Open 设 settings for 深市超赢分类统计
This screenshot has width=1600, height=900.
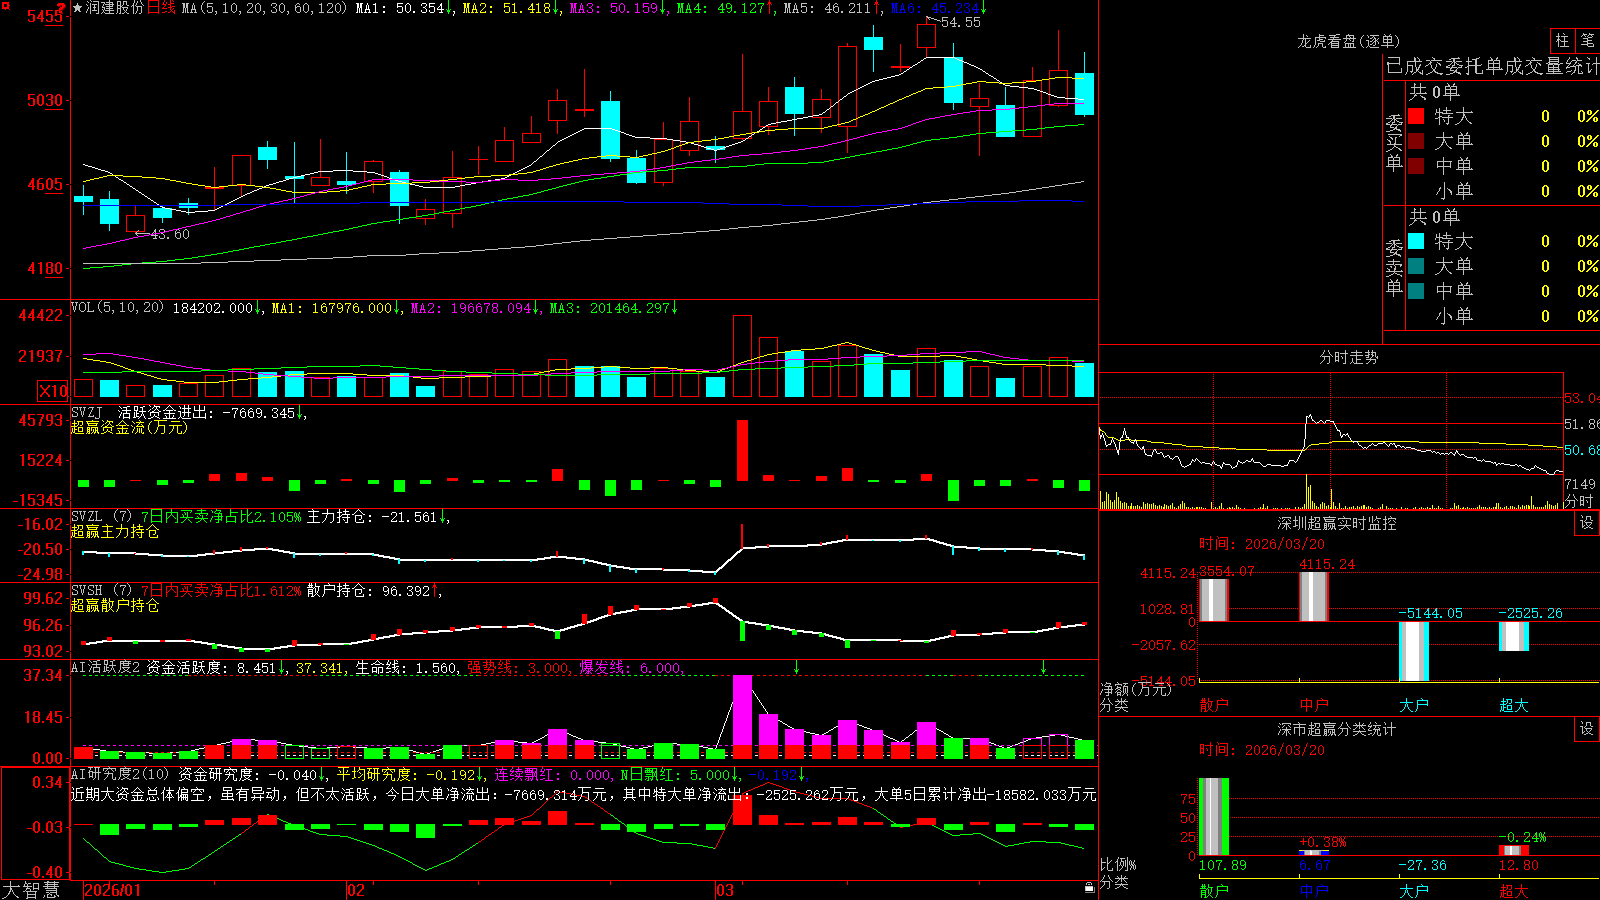click(x=1587, y=729)
